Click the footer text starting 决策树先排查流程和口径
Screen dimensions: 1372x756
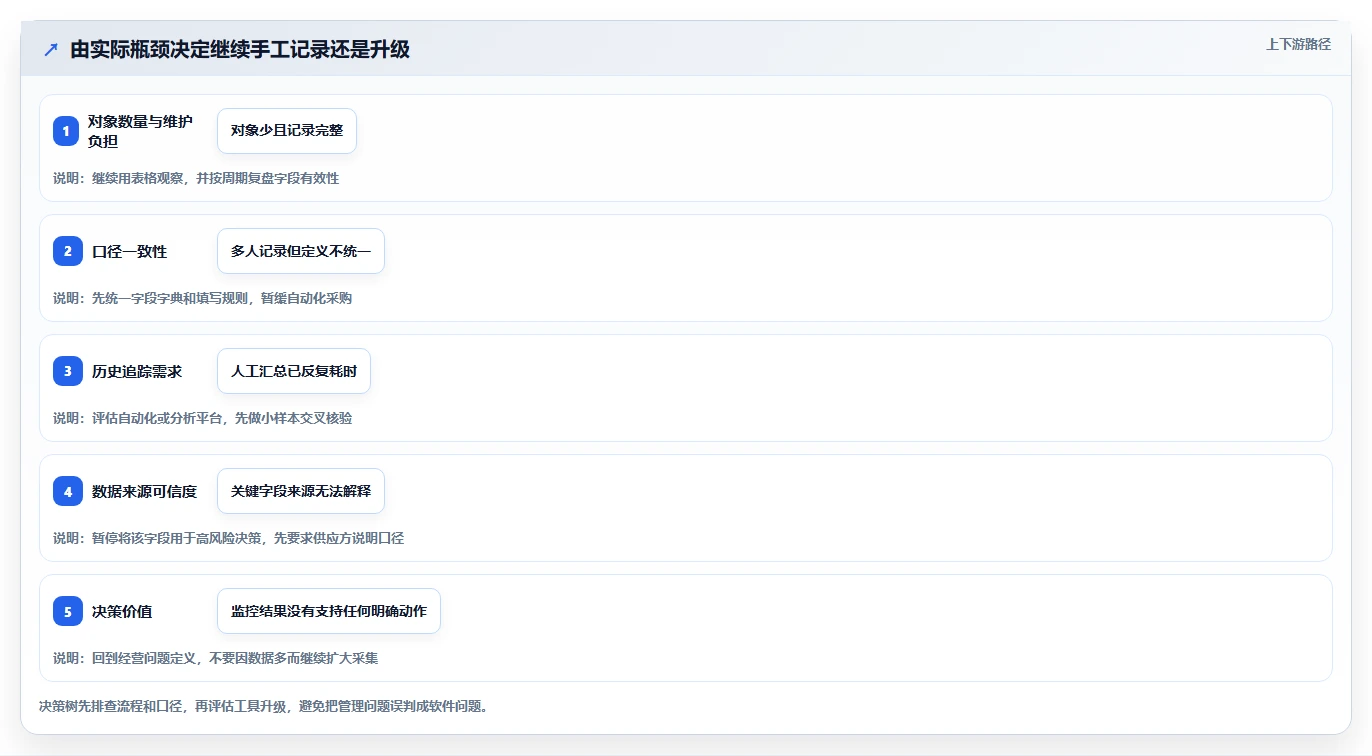(x=263, y=706)
